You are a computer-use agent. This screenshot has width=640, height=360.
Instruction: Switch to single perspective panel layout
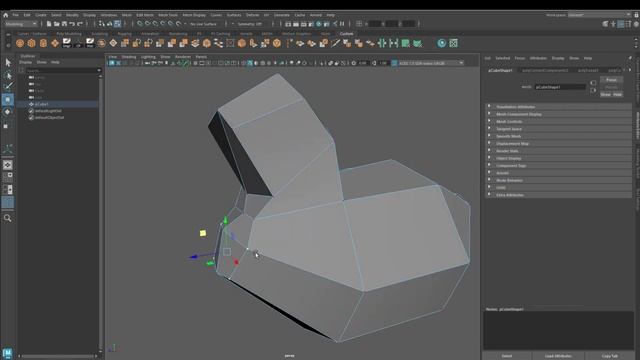[x=8, y=165]
